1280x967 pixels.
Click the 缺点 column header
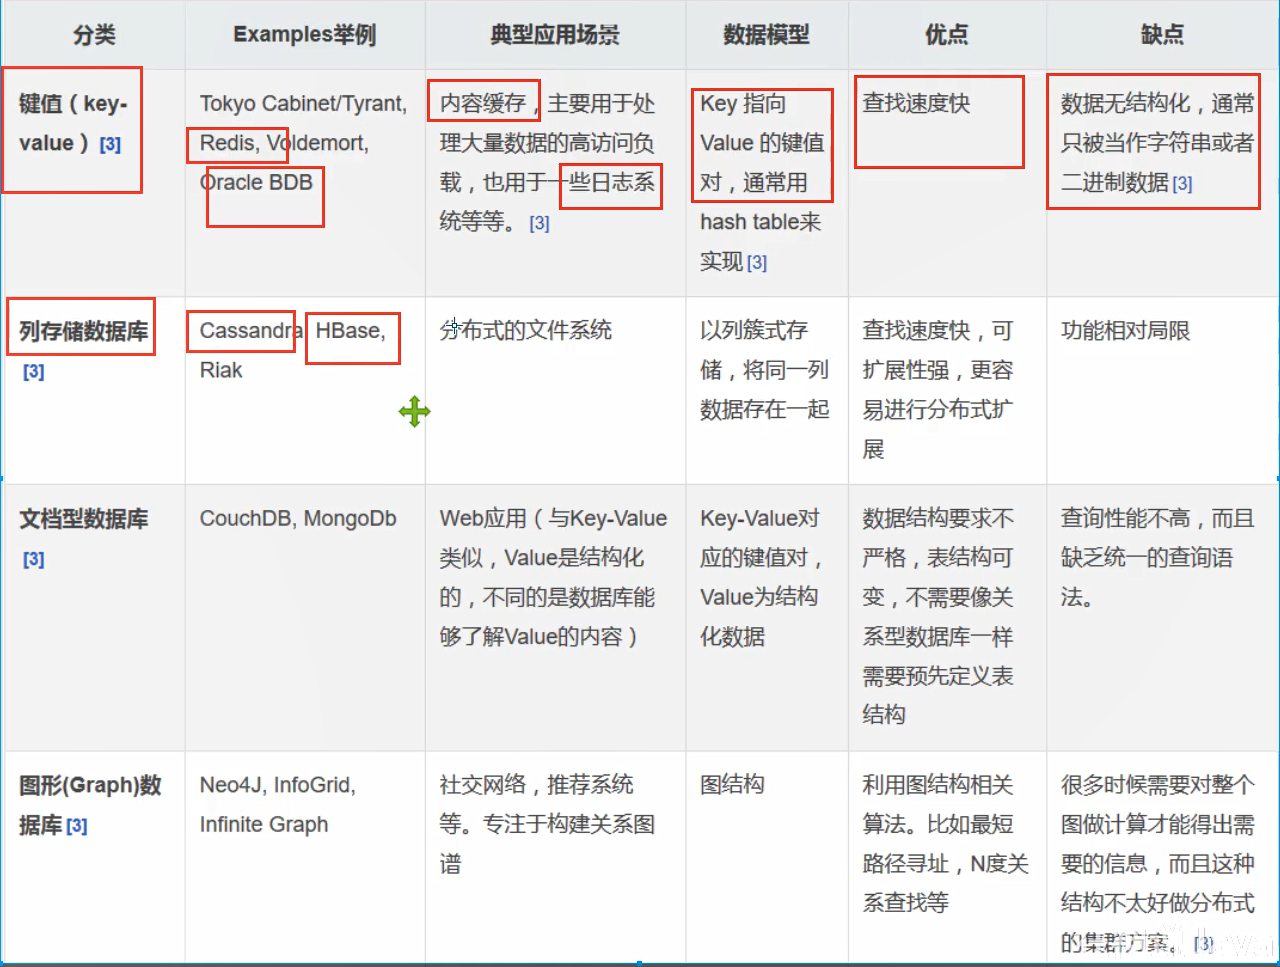1162,35
